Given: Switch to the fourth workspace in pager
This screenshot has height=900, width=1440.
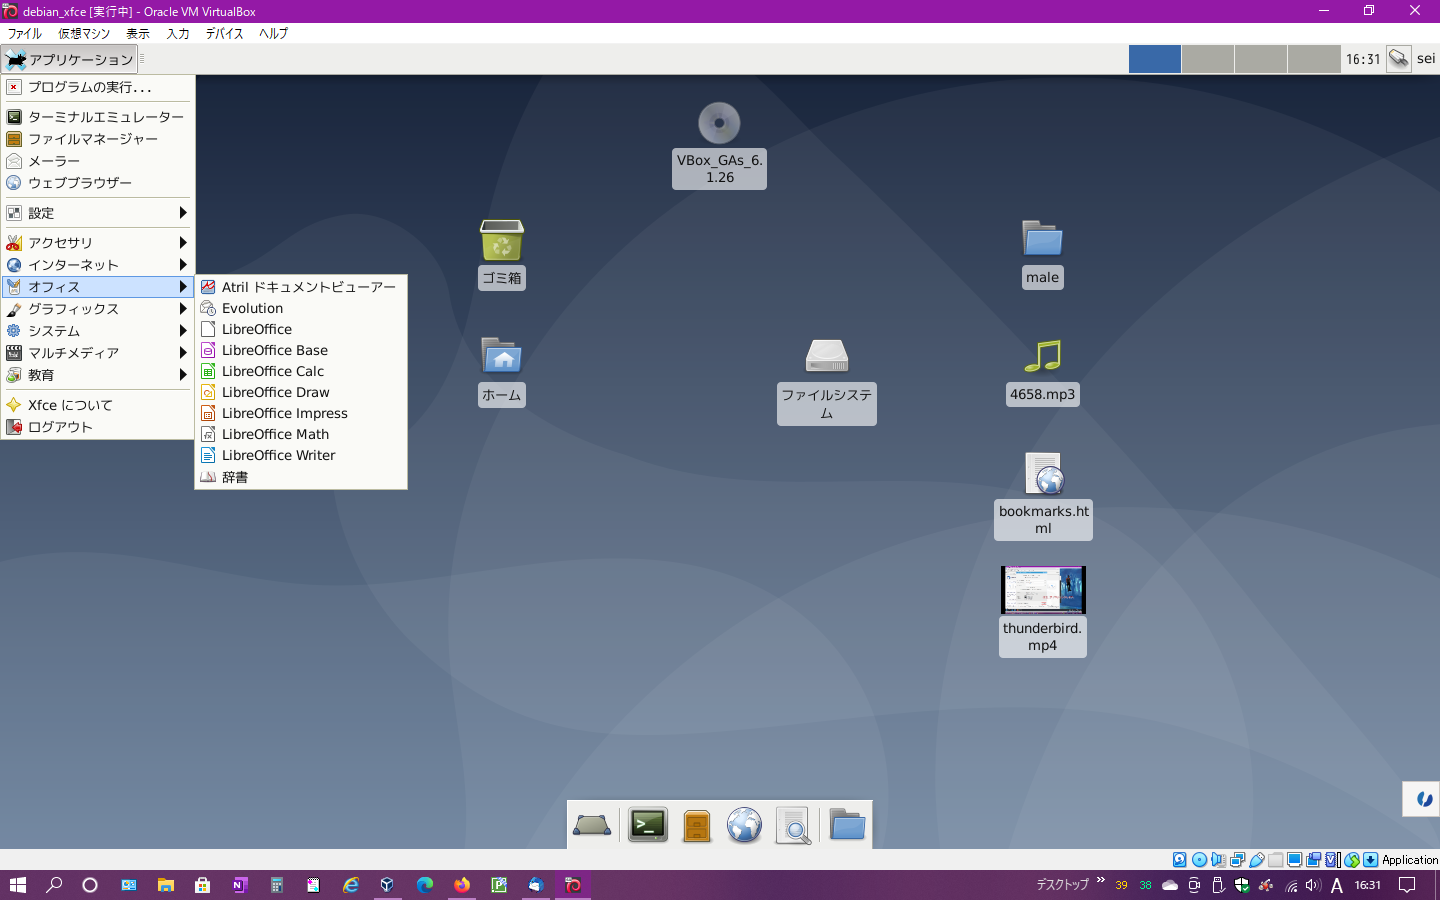Looking at the screenshot, I should 1314,59.
